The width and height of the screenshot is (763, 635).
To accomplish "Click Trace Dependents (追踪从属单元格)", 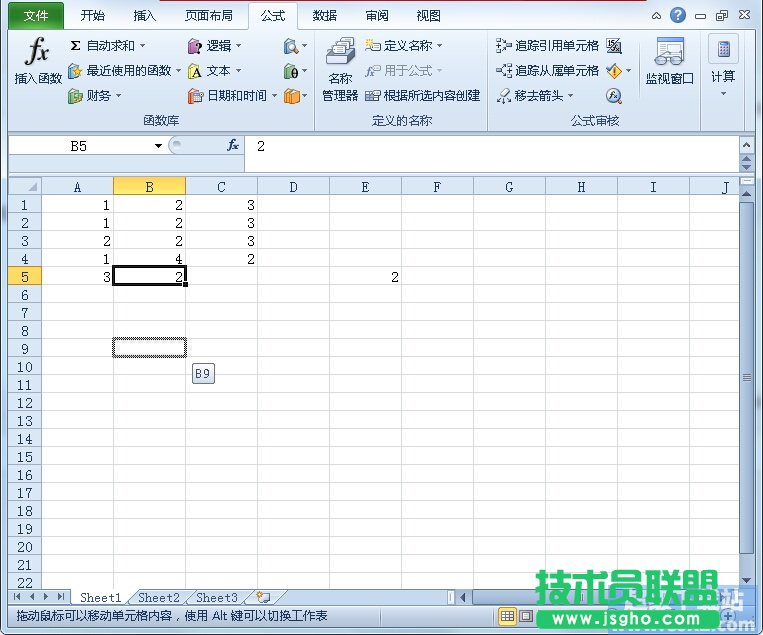I will tap(548, 71).
